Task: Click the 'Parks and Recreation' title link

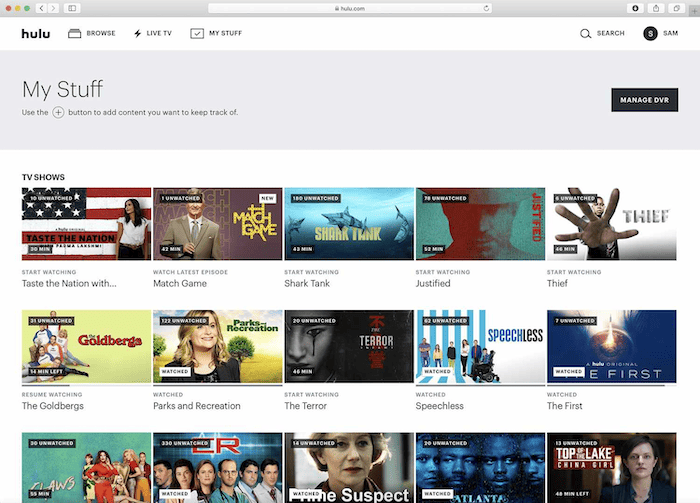Action: pyautogui.click(x=197, y=406)
